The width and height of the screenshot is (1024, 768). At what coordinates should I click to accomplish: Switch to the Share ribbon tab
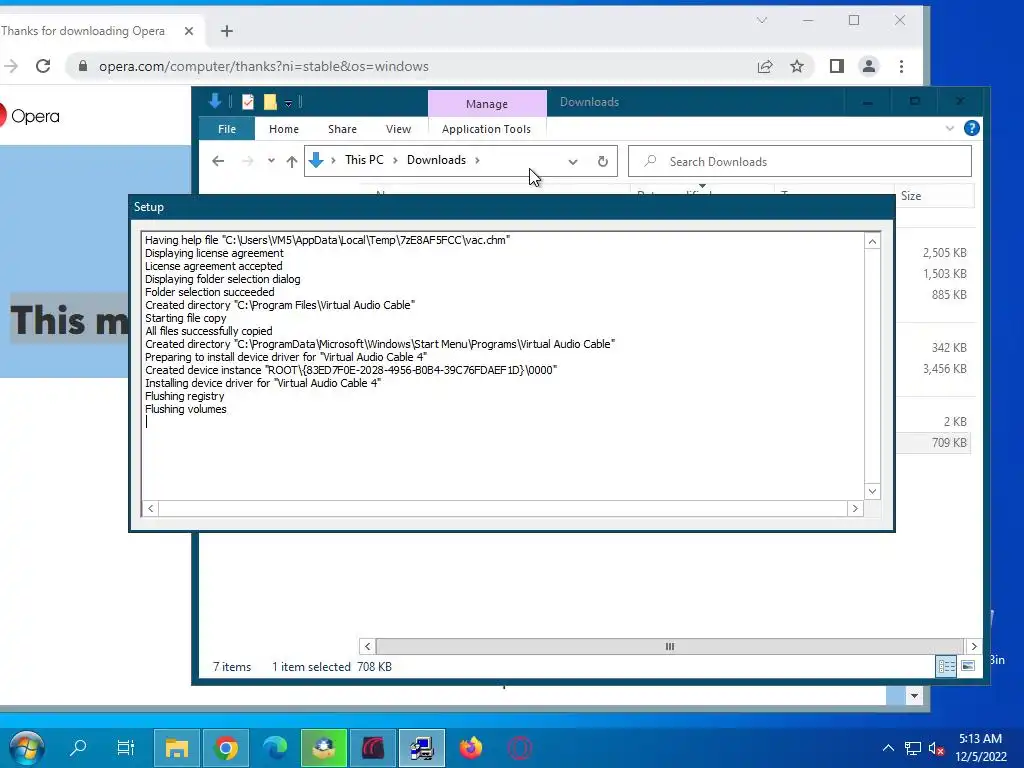[342, 129]
